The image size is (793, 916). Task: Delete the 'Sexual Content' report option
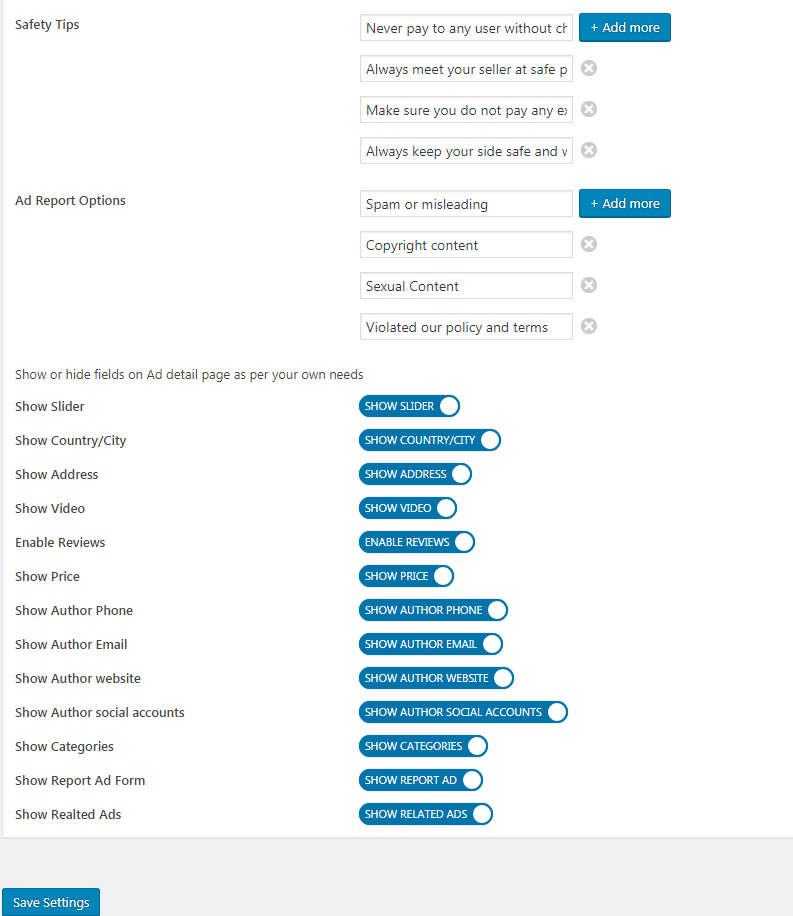click(x=589, y=285)
